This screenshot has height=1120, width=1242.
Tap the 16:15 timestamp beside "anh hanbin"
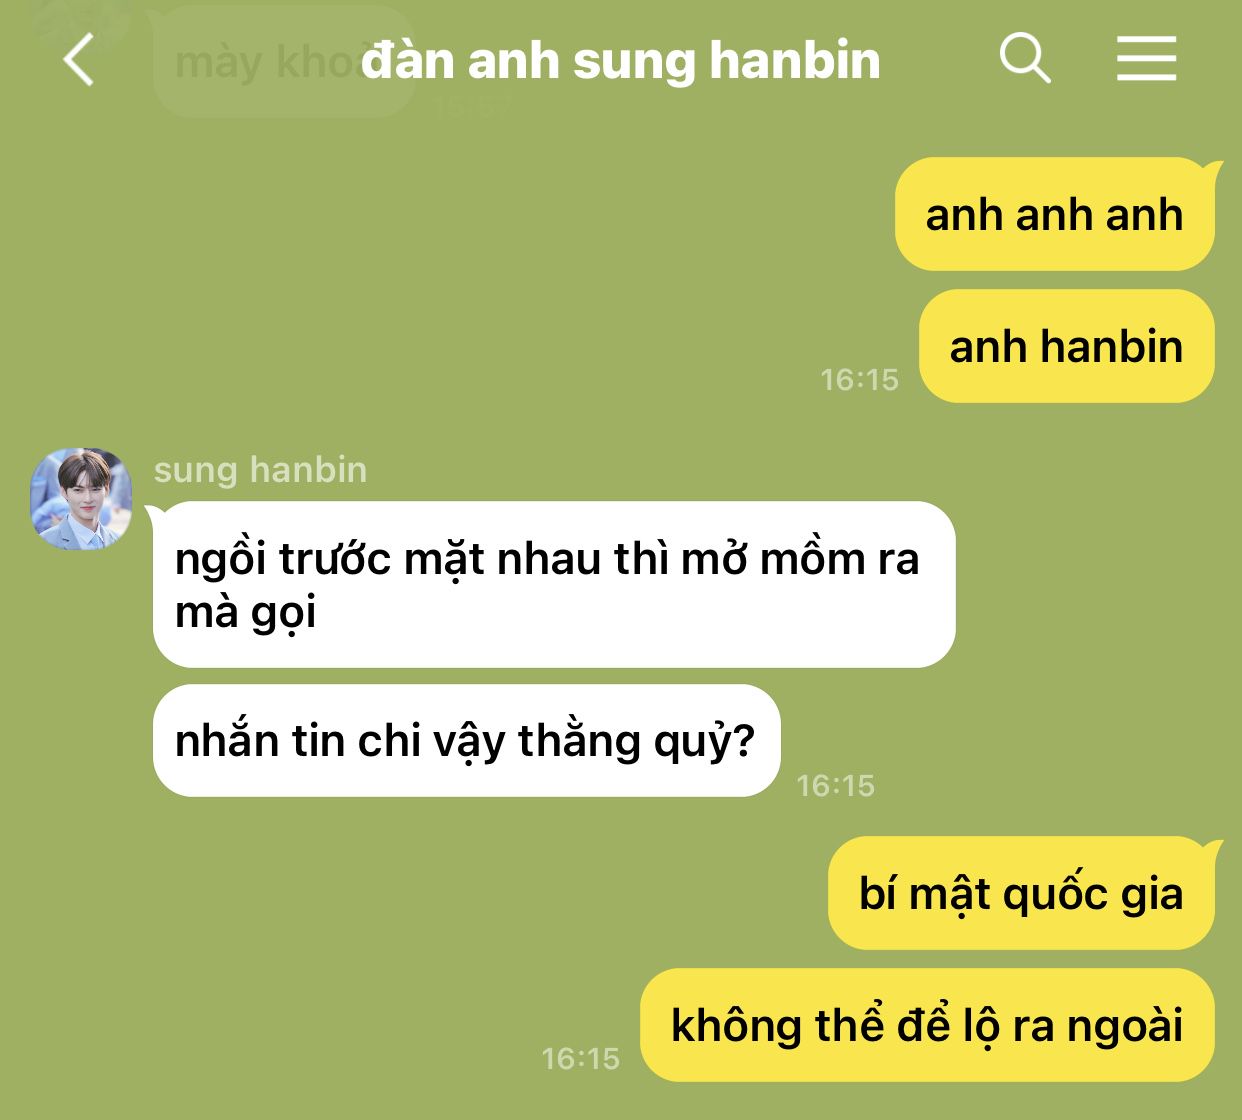pos(859,380)
